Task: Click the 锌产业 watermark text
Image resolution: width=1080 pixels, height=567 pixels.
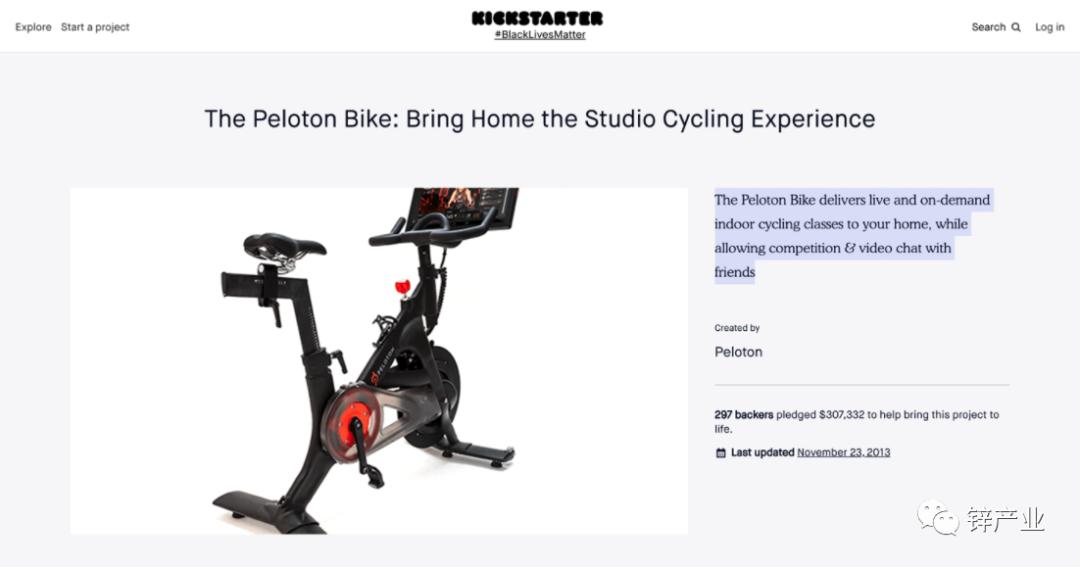Action: pos(1005,520)
